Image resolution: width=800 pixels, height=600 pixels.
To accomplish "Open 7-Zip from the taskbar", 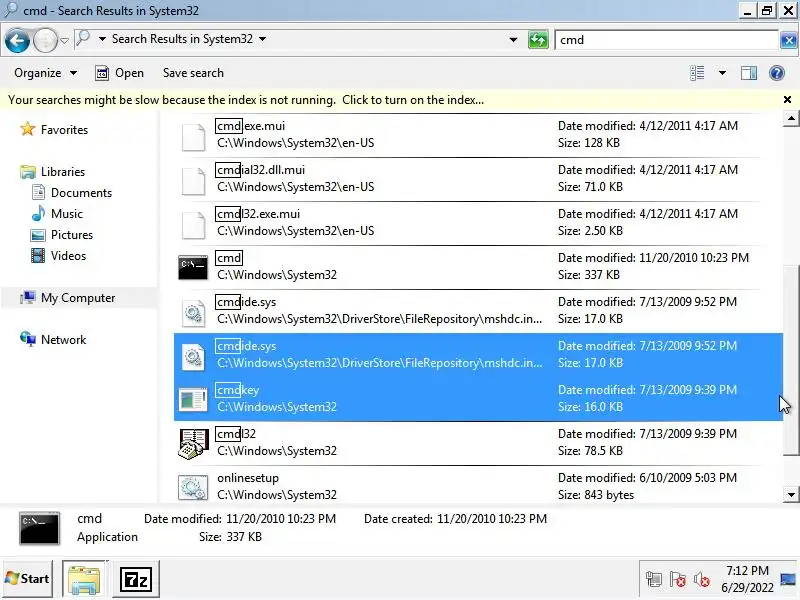I will point(136,579).
